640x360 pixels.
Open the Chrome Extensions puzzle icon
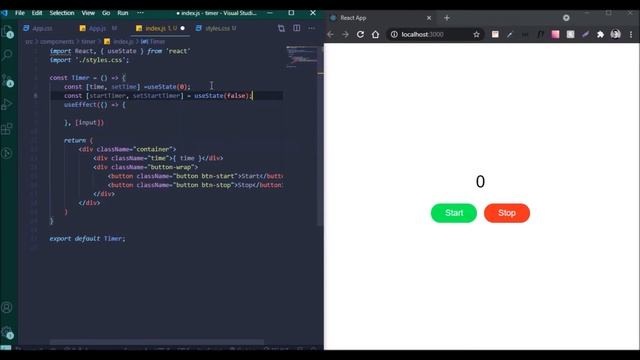(600, 34)
